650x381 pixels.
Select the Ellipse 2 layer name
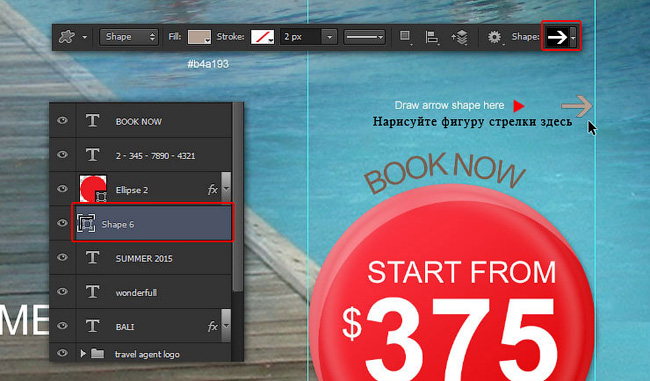pyautogui.click(x=131, y=190)
